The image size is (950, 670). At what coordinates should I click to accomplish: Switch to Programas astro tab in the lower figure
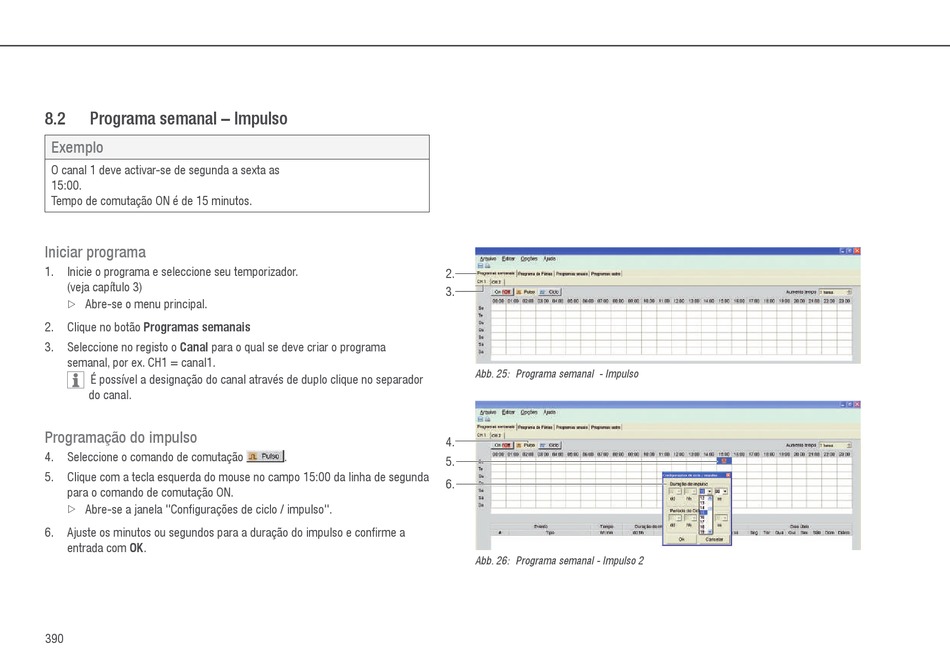point(606,427)
